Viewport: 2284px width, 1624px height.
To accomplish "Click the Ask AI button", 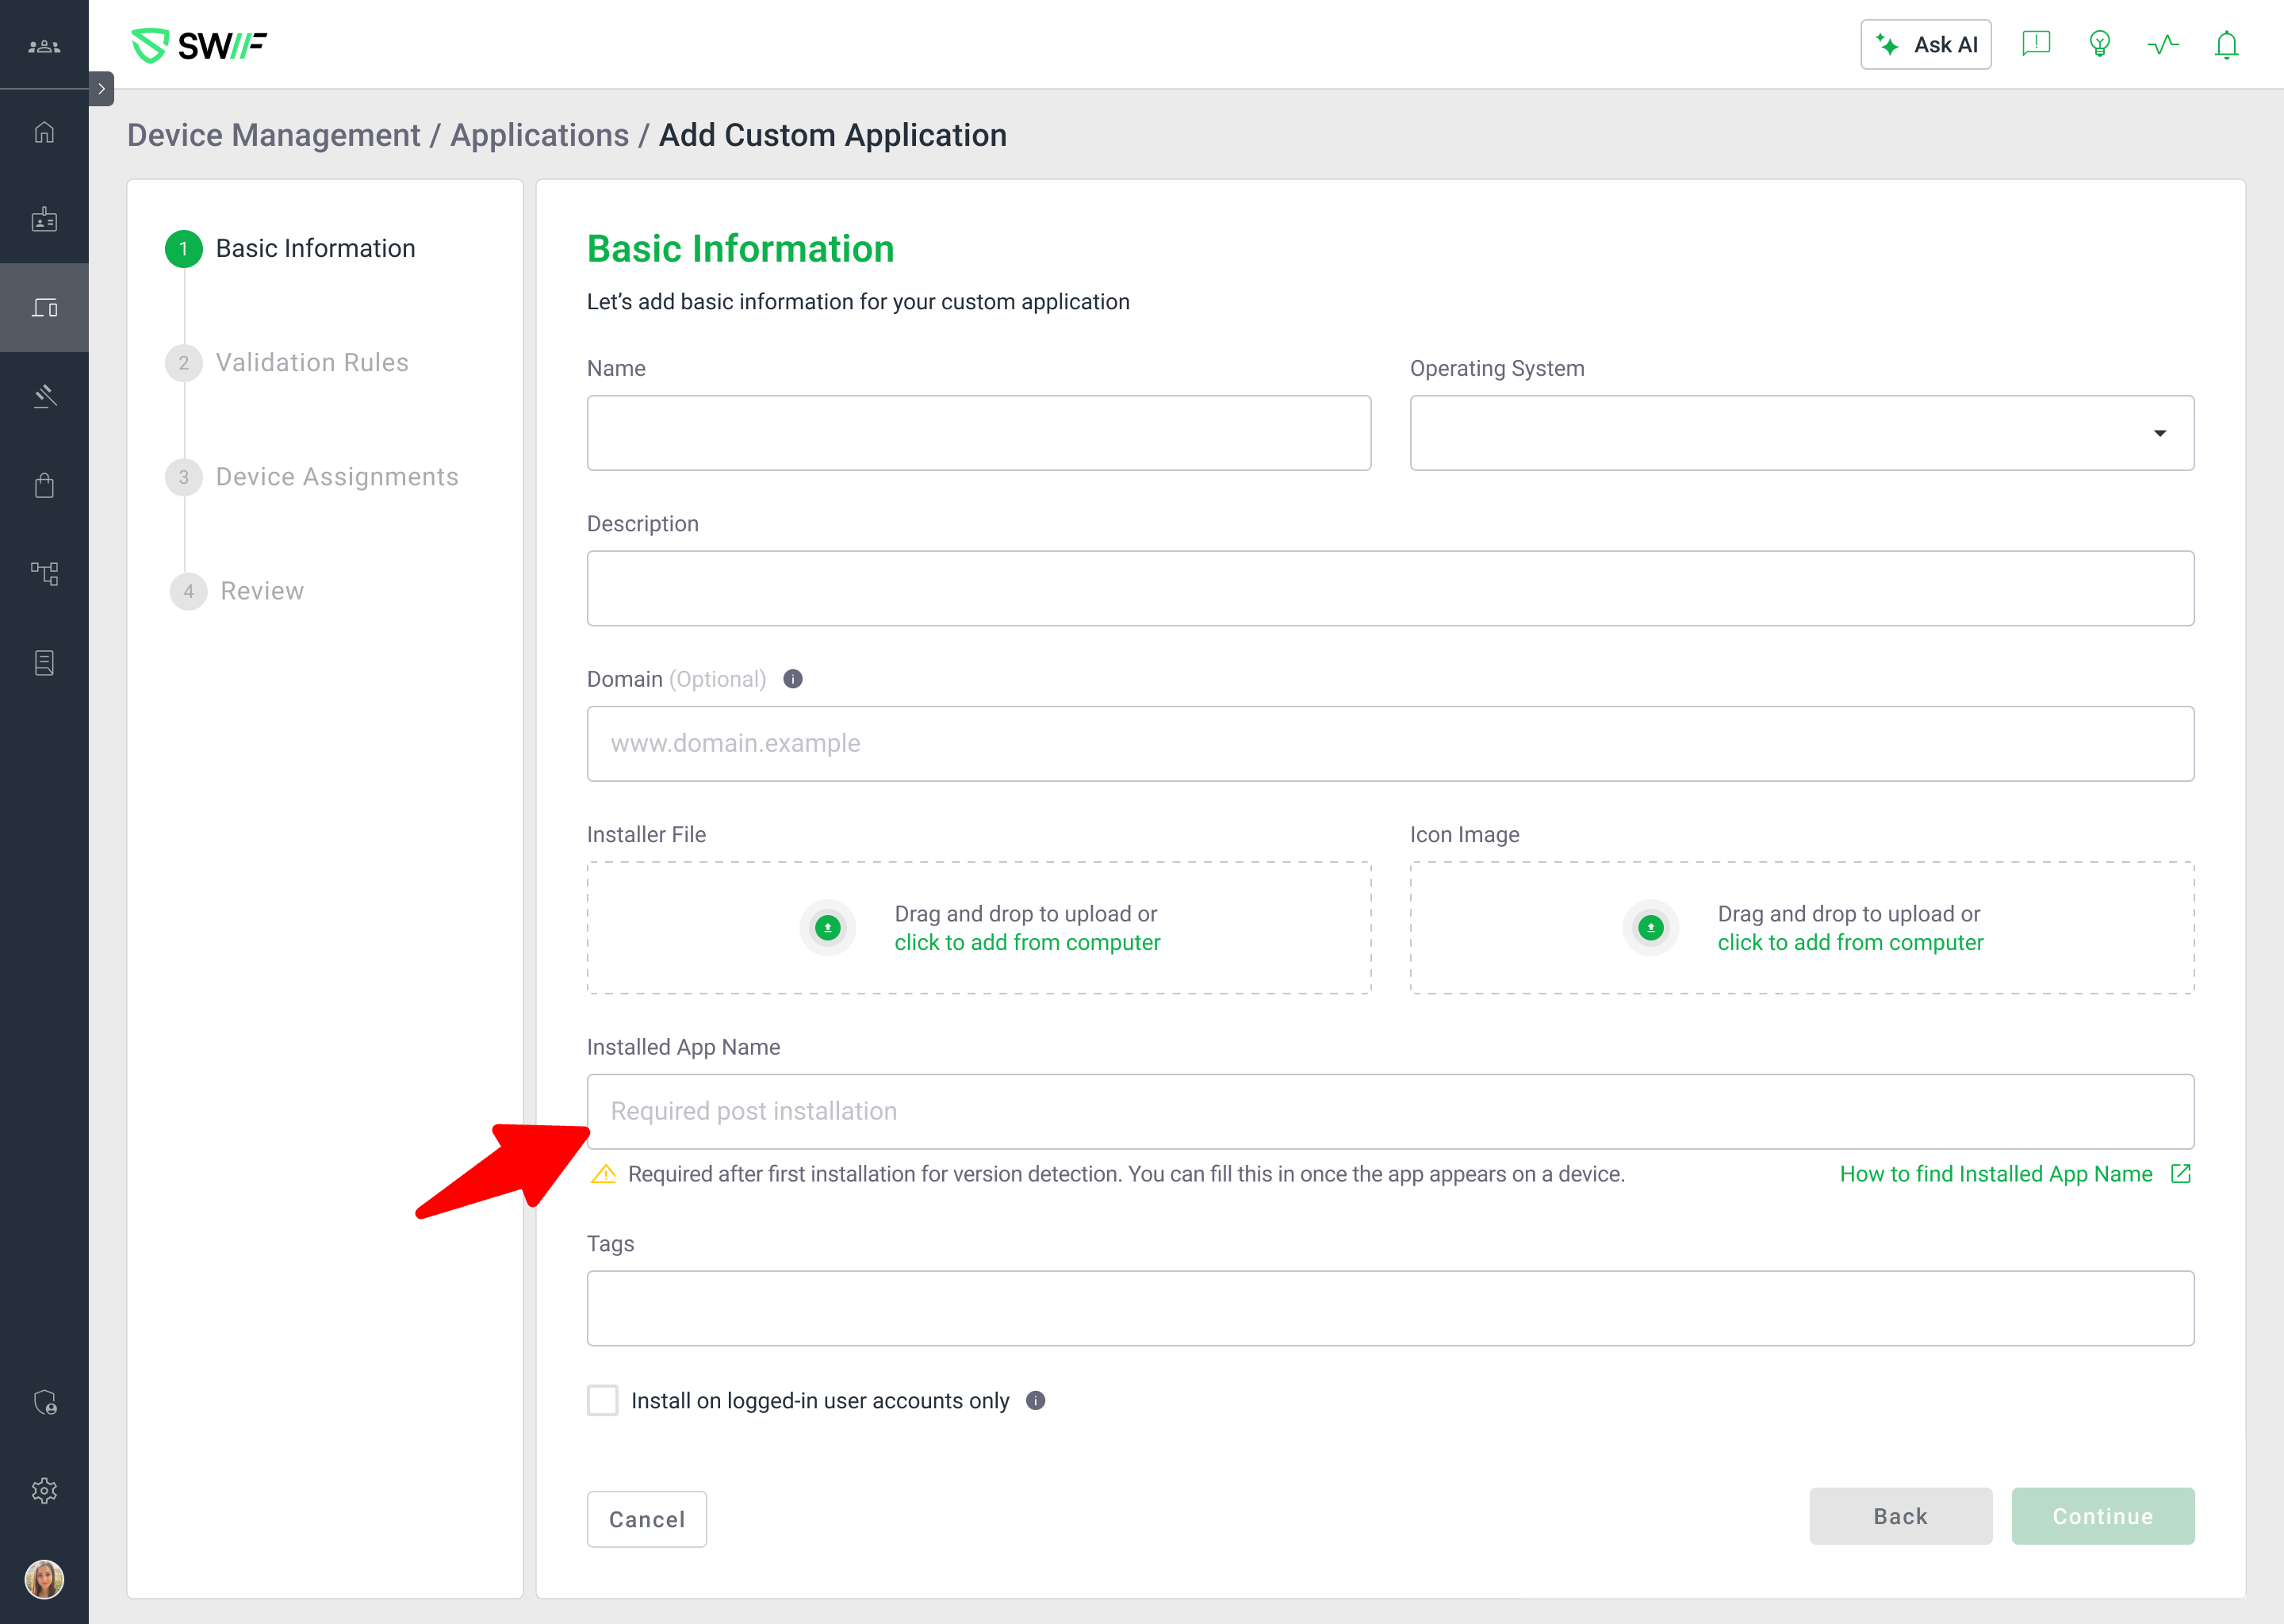I will coord(1925,45).
